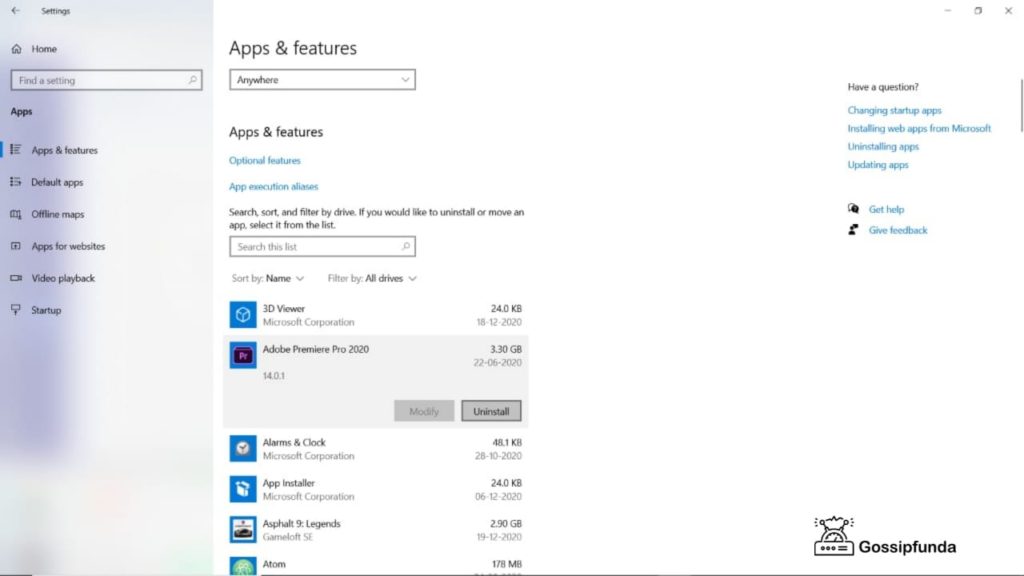Click the Adobe Premiere Pro 2020 name
Viewport: 1024px width, 576px height.
point(315,349)
